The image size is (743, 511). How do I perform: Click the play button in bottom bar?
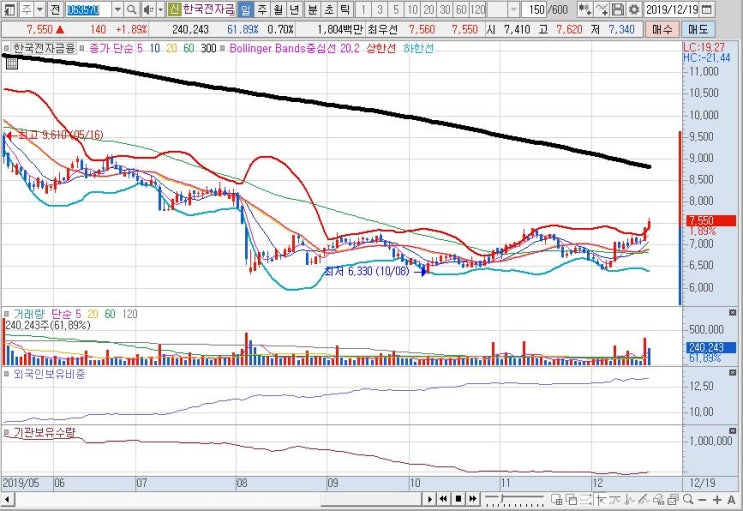click(429, 499)
